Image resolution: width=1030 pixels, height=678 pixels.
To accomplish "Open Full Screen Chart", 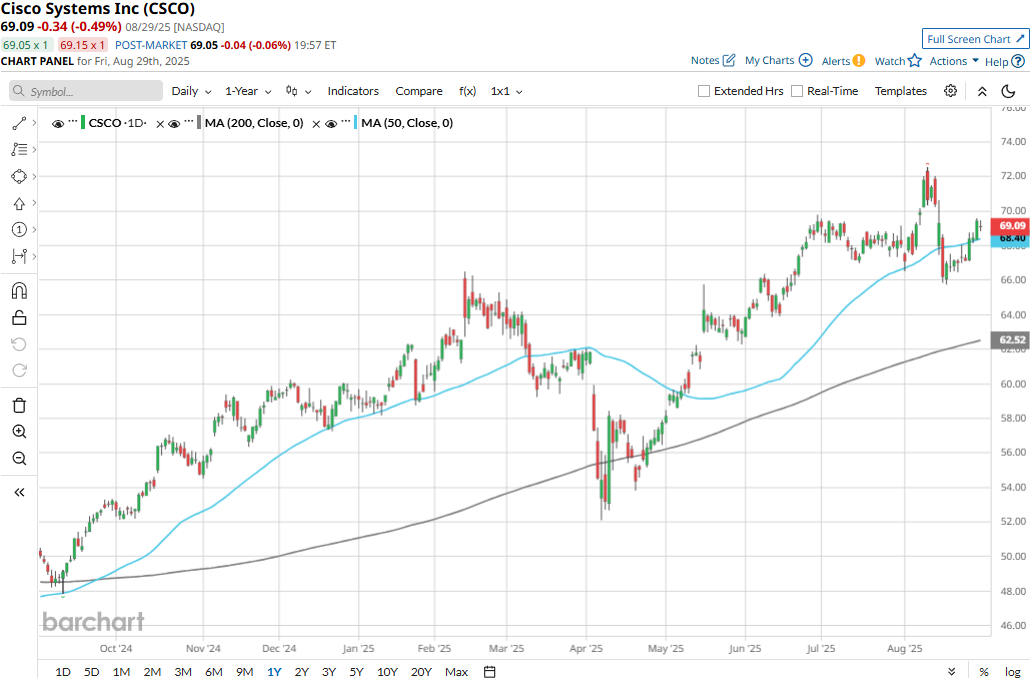I will tap(975, 39).
